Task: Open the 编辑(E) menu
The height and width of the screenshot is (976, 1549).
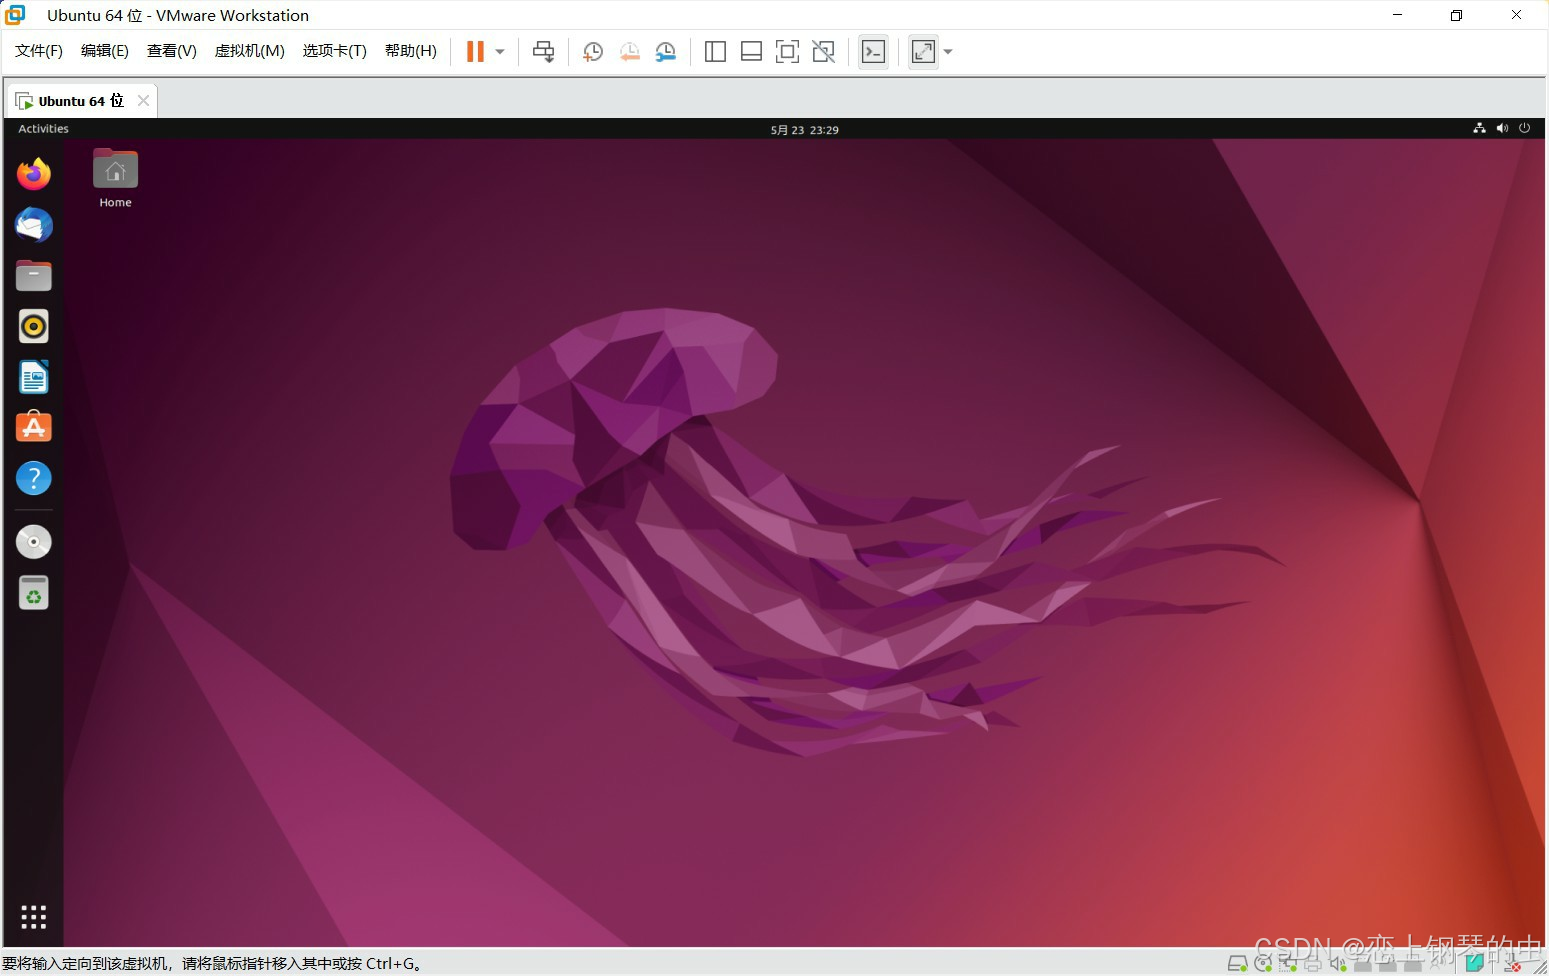Action: point(105,51)
